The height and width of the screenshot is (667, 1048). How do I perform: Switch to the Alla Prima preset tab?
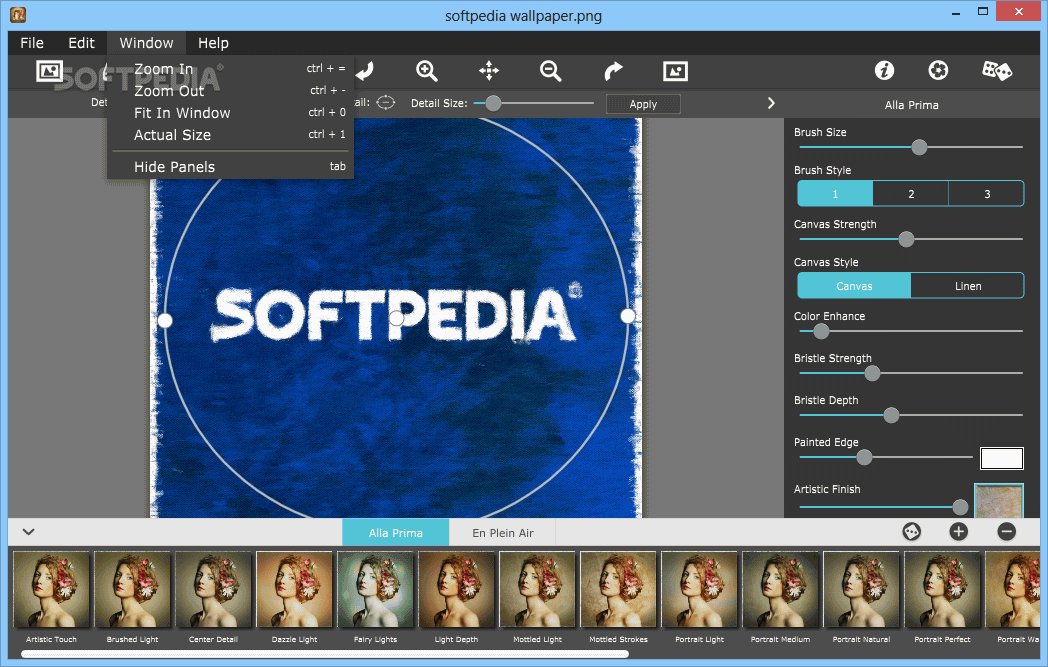pyautogui.click(x=396, y=533)
